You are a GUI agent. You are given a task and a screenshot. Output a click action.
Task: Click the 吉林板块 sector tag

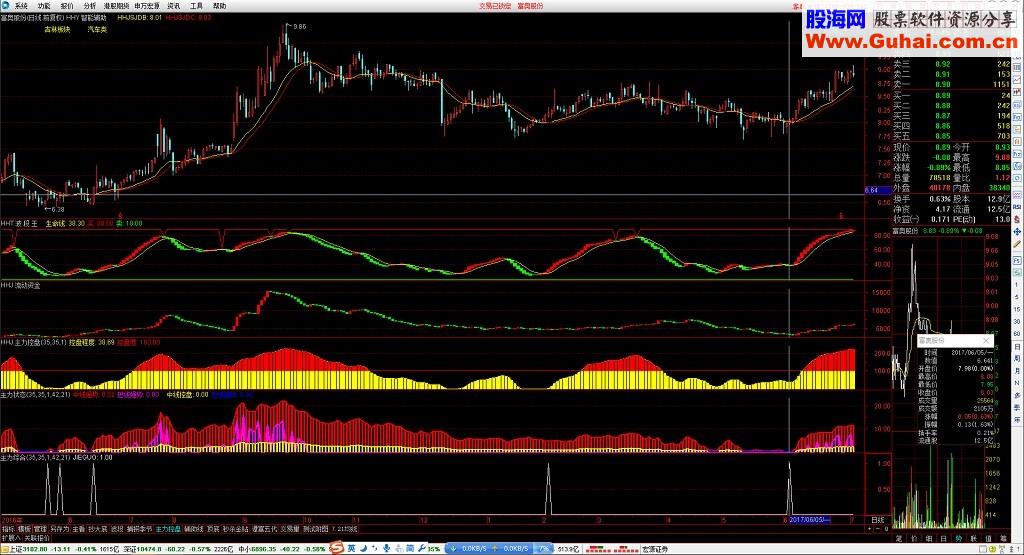click(x=57, y=29)
